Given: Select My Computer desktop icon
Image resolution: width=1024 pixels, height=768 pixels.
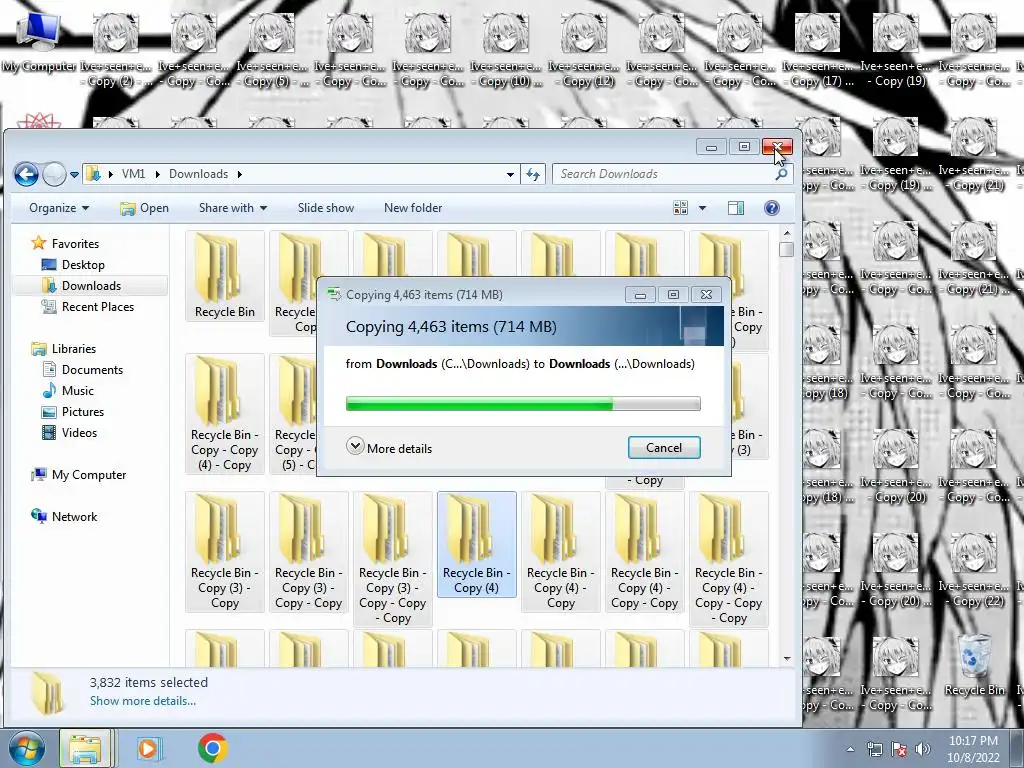Looking at the screenshot, I should tap(39, 43).
